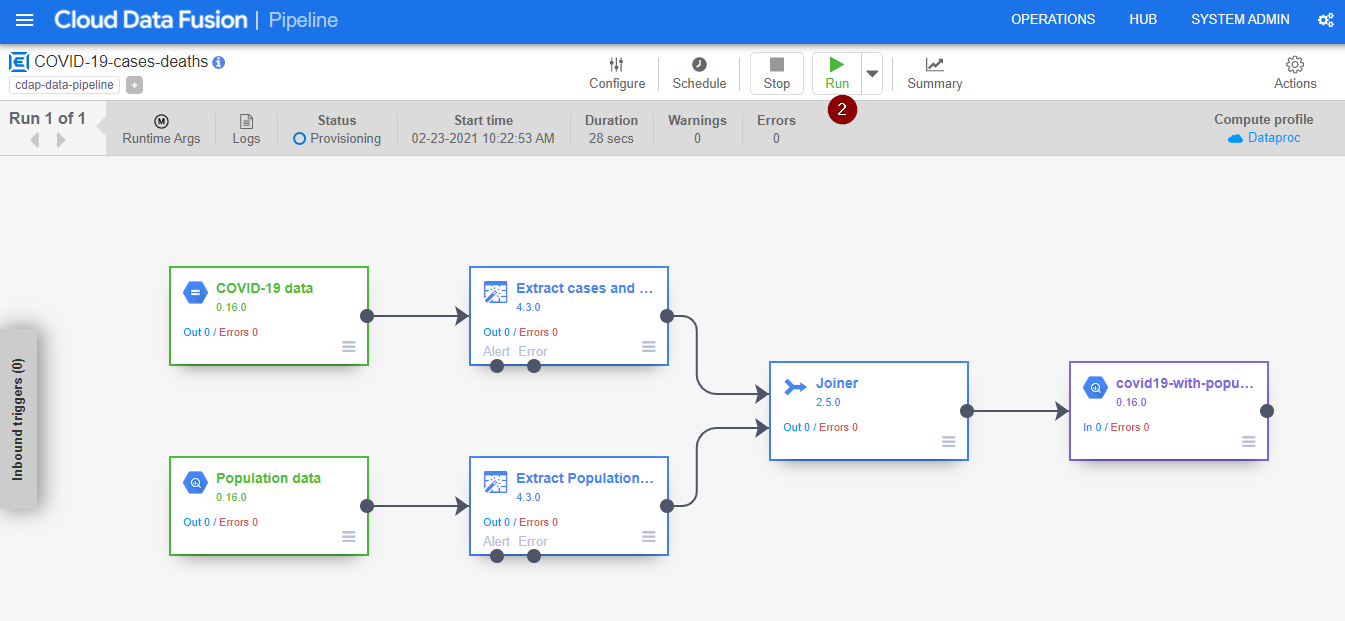Click the Population data node title

[x=268, y=478]
